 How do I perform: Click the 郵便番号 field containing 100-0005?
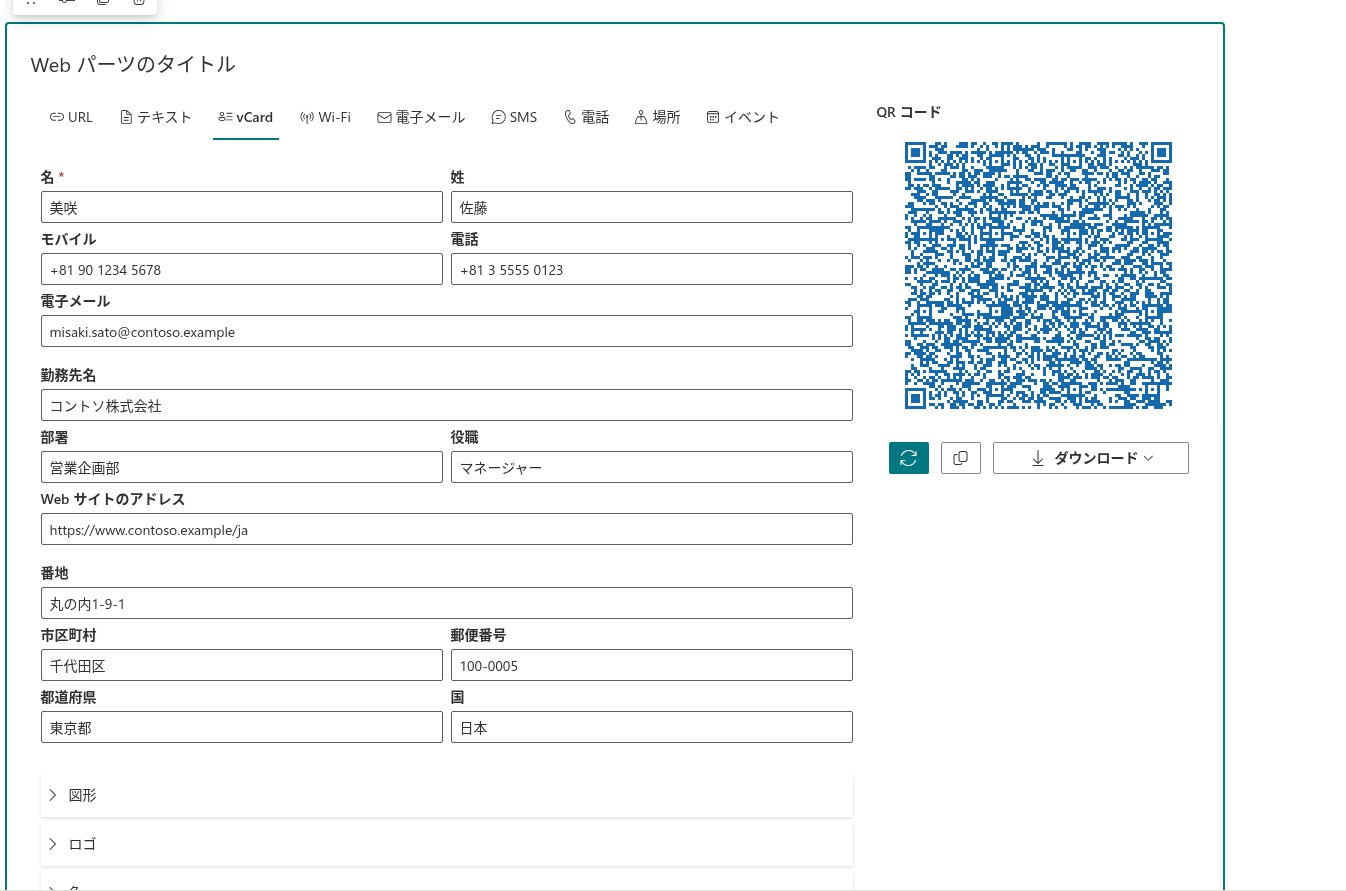click(652, 665)
